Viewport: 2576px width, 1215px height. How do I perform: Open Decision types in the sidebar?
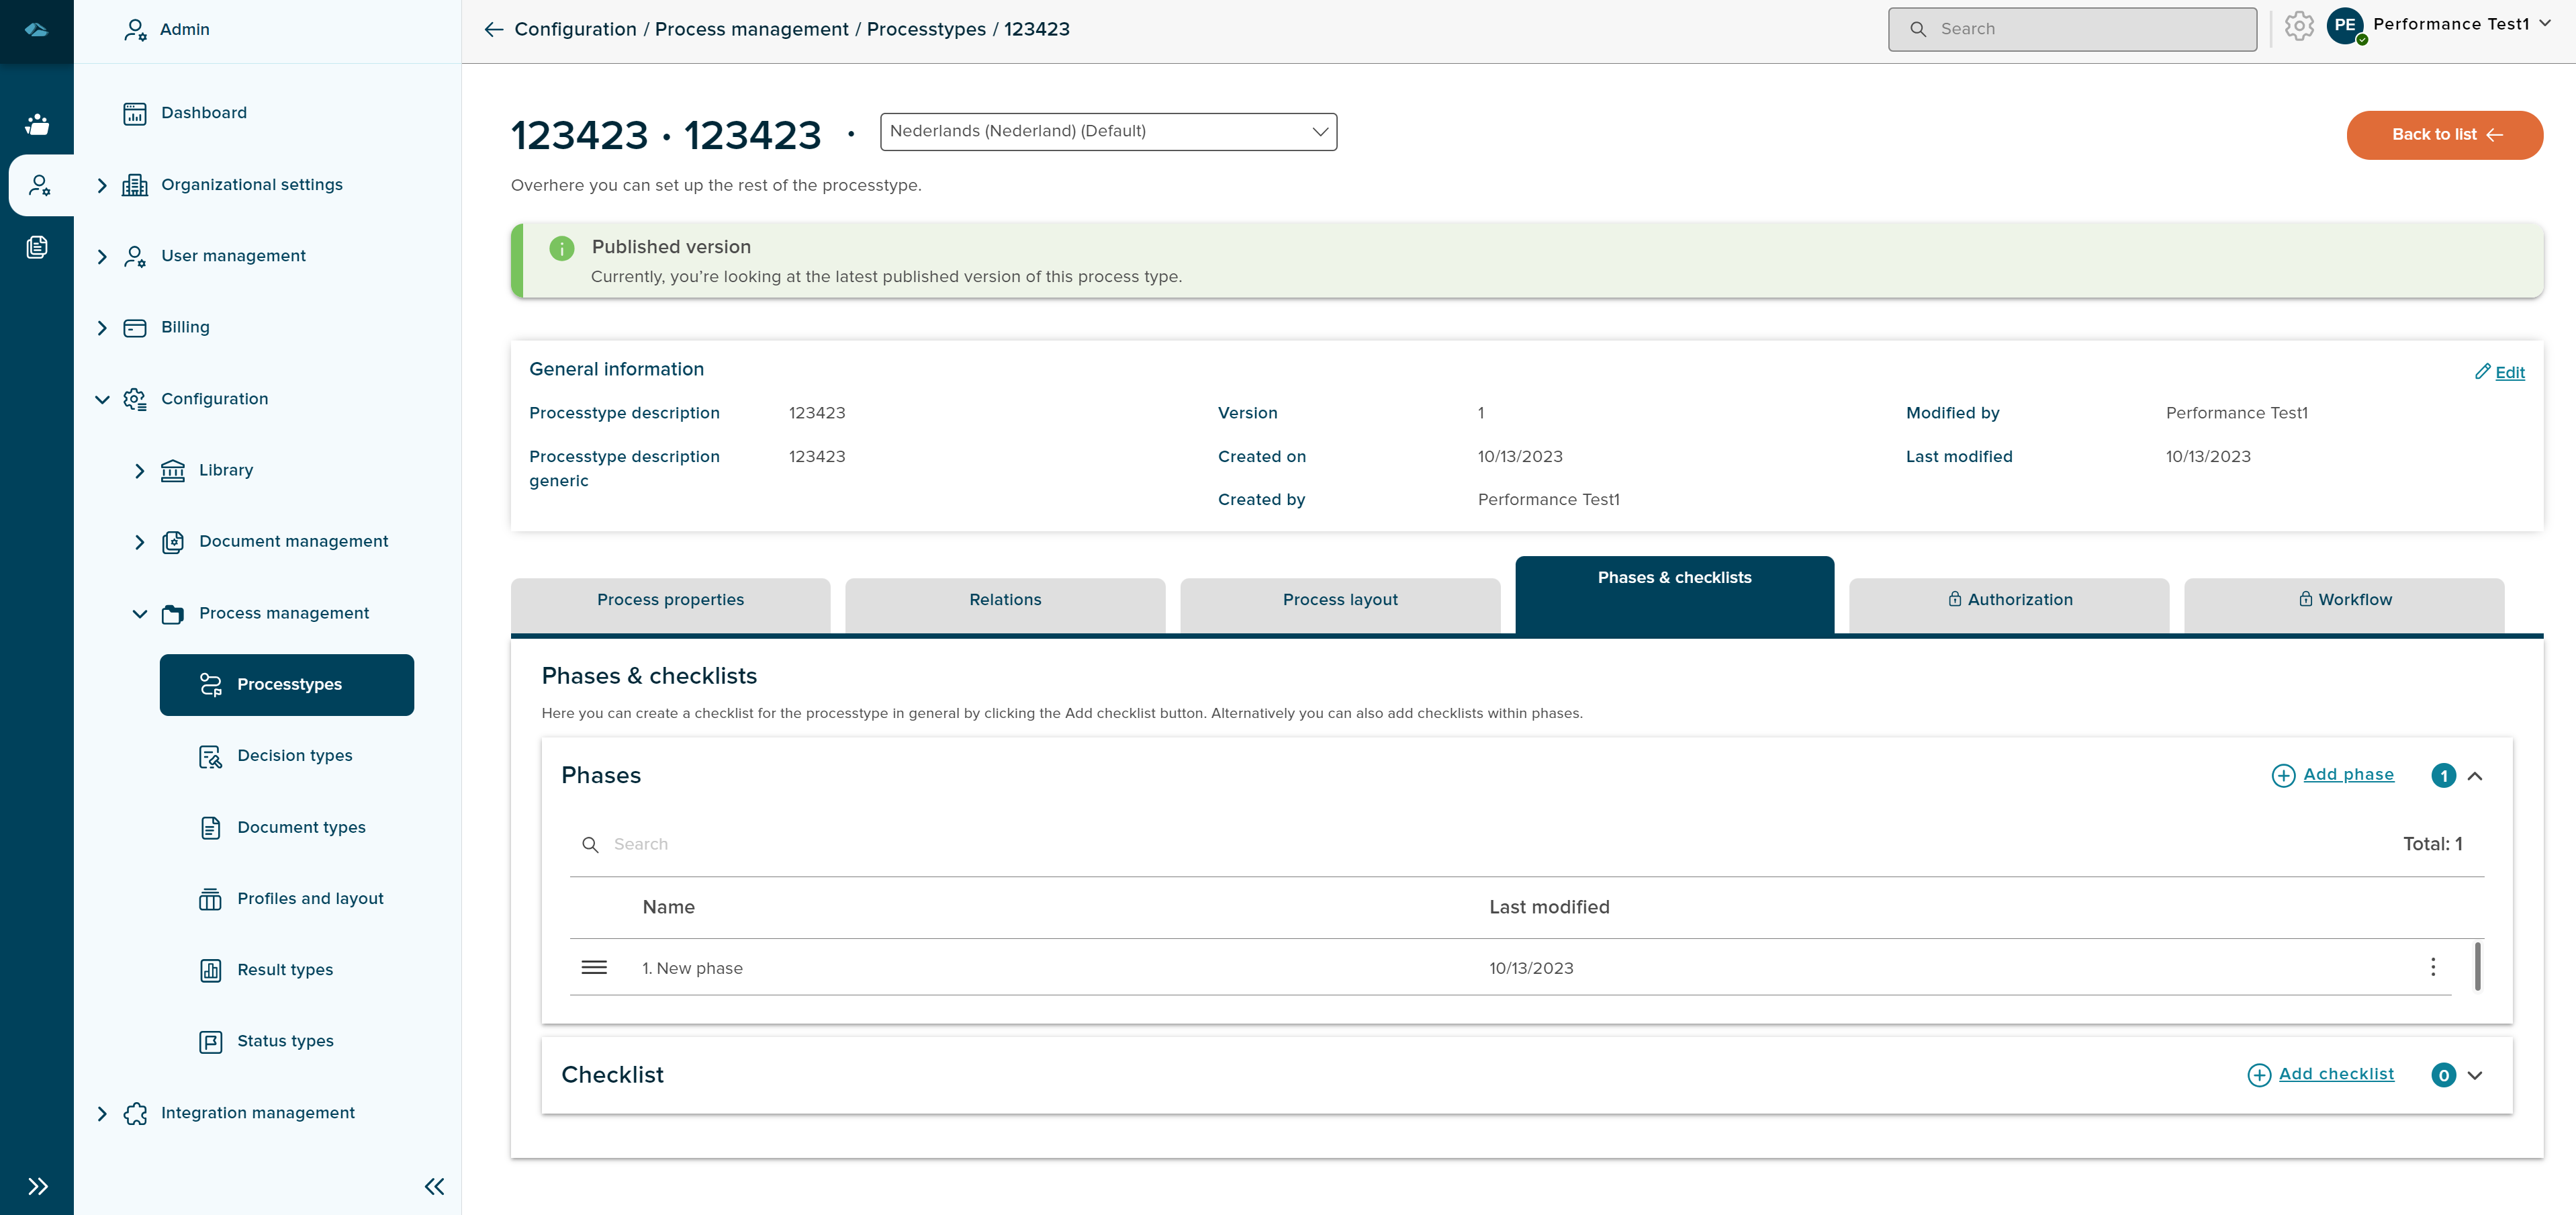294,756
